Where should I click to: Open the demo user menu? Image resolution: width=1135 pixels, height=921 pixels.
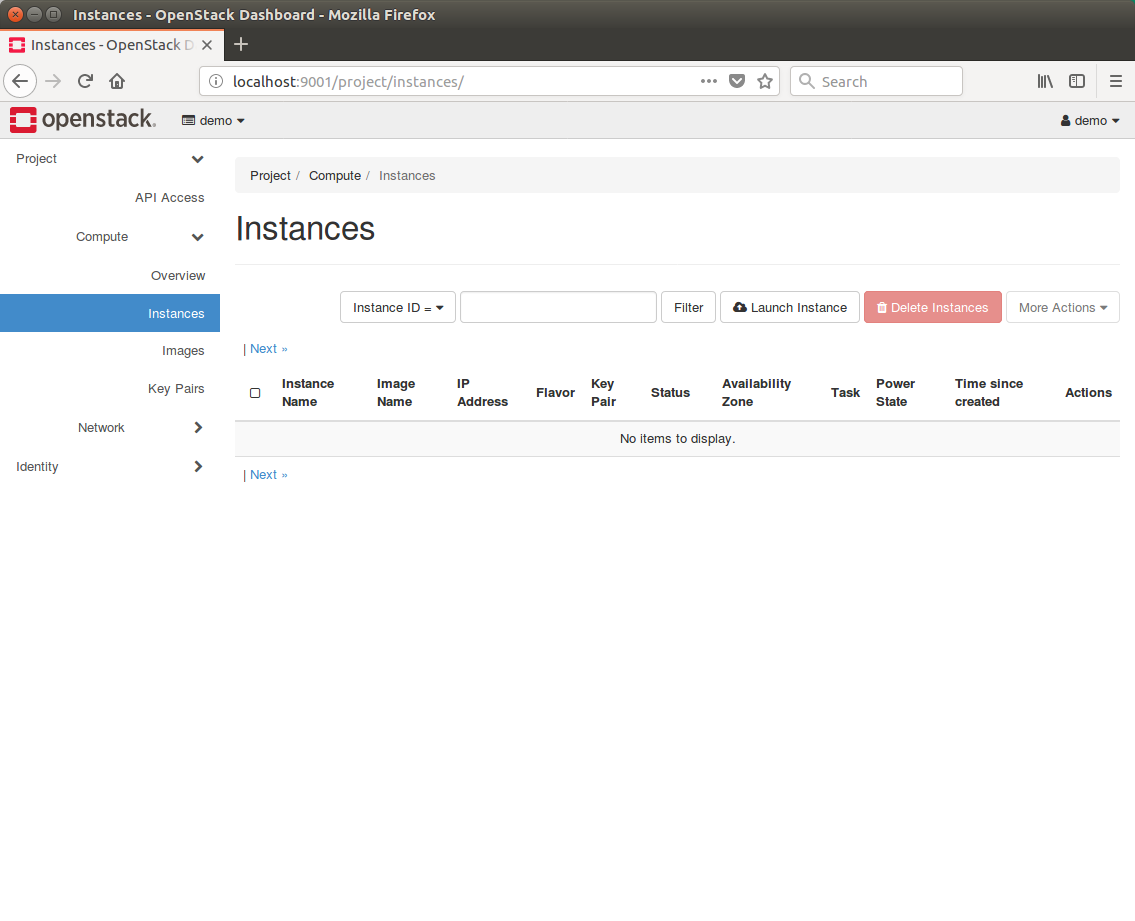coord(1090,120)
